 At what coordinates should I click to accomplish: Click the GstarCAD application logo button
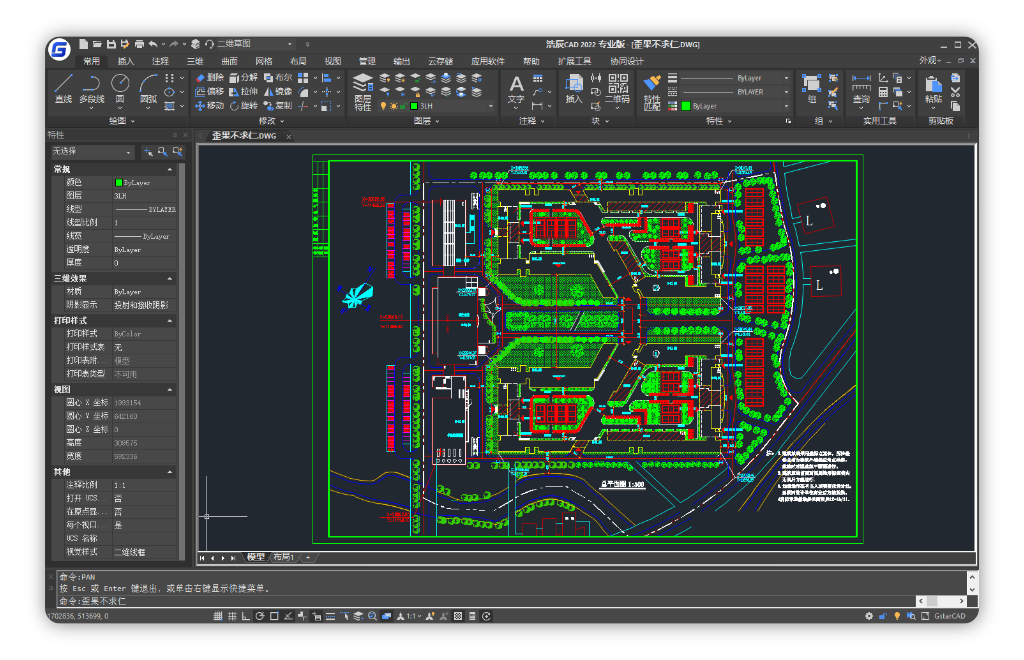(x=59, y=49)
